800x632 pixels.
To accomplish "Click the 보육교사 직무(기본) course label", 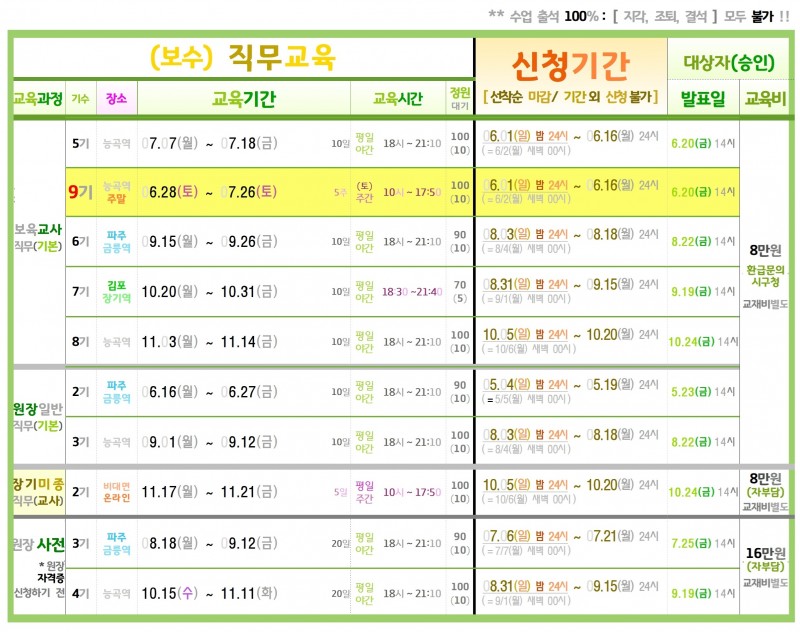I will (38, 237).
